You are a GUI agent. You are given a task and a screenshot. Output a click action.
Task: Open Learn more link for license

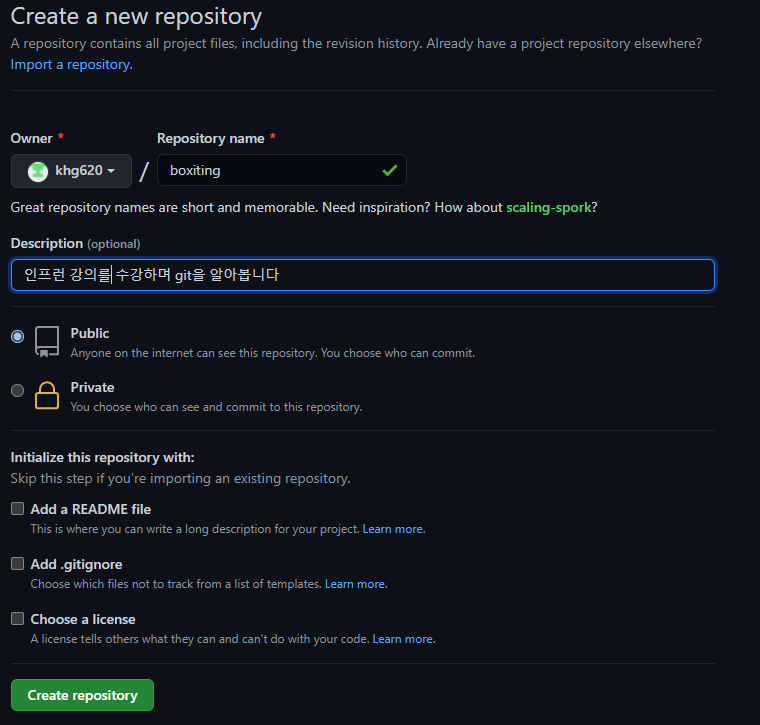click(404, 639)
